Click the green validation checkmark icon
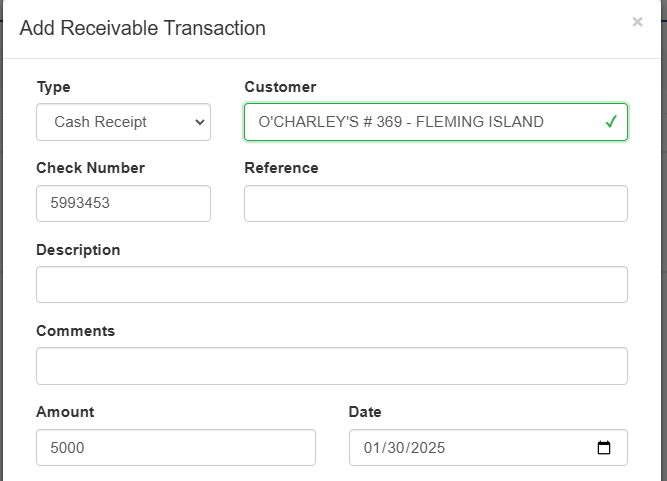 click(x=611, y=122)
